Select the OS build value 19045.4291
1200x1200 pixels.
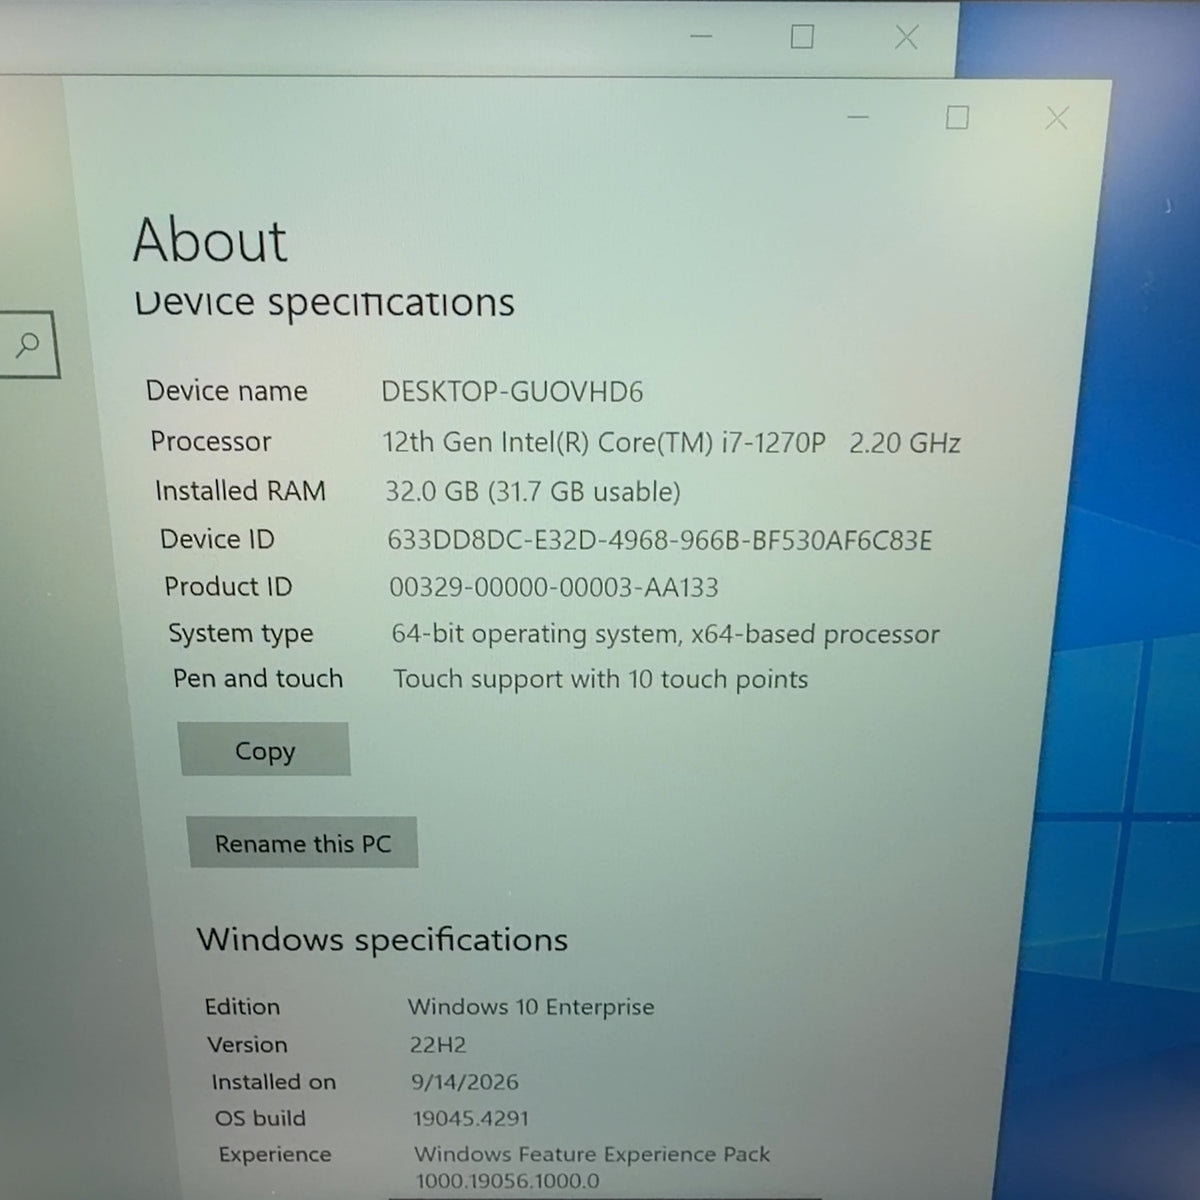coord(471,1118)
